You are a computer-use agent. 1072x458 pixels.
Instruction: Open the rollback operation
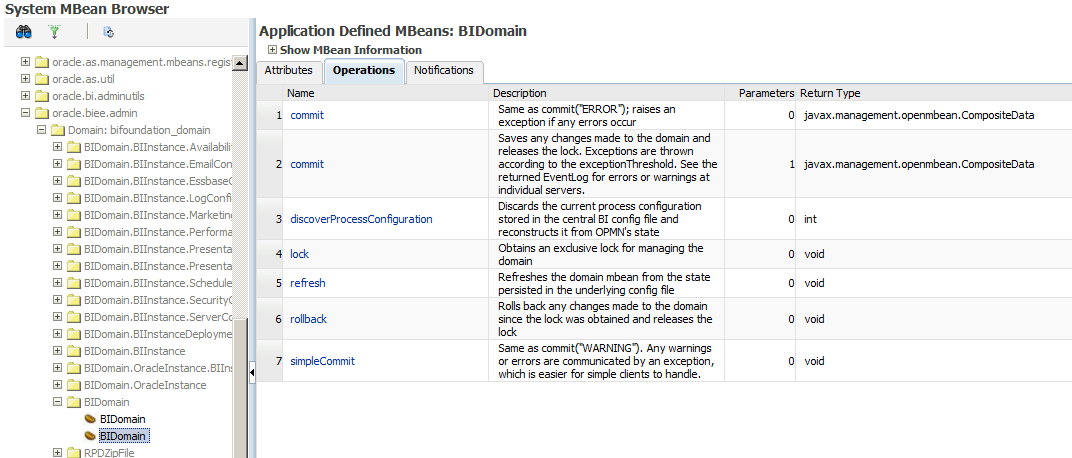coord(309,319)
